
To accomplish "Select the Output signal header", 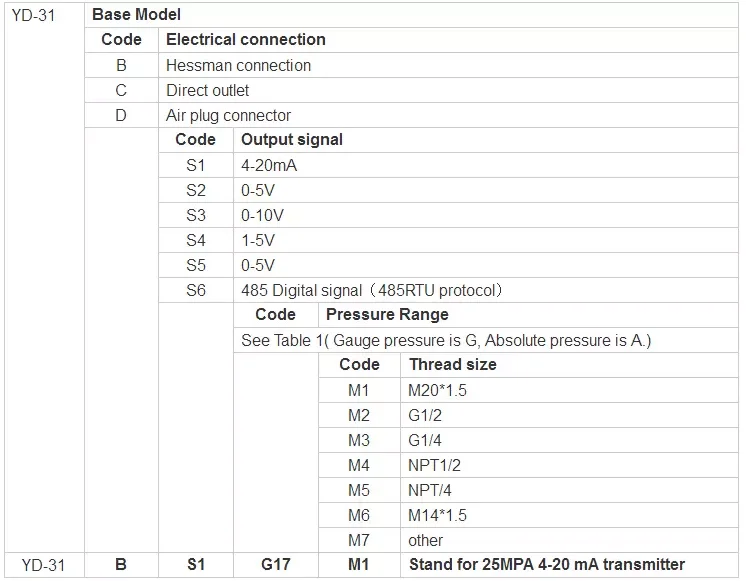I will tap(291, 140).
